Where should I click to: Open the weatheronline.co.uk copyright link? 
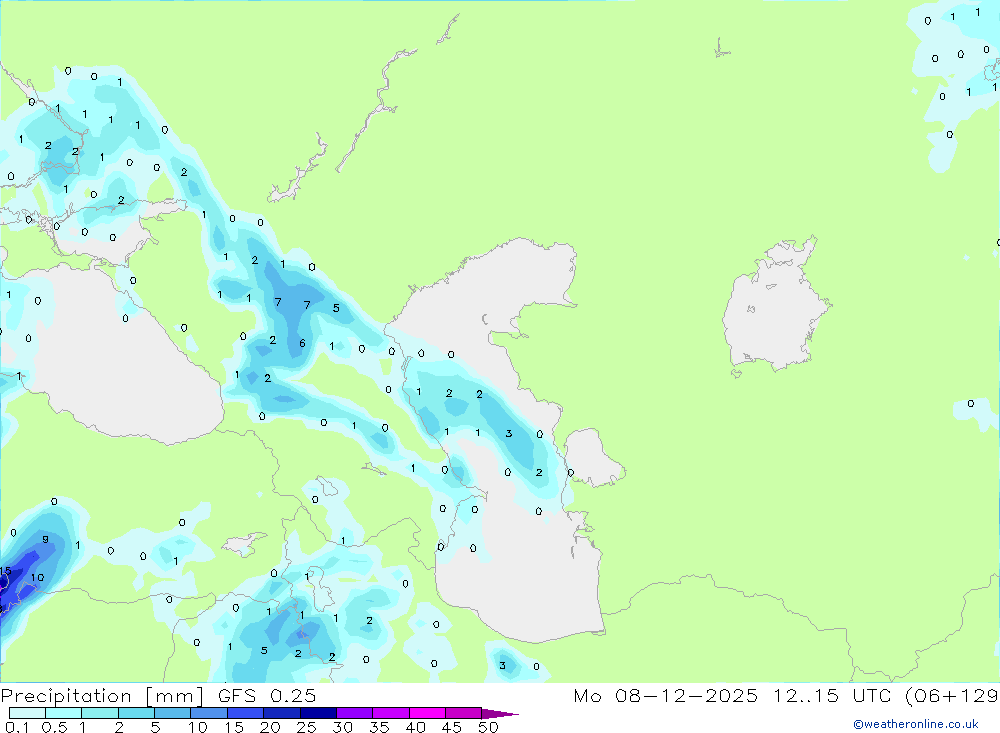tap(915, 724)
